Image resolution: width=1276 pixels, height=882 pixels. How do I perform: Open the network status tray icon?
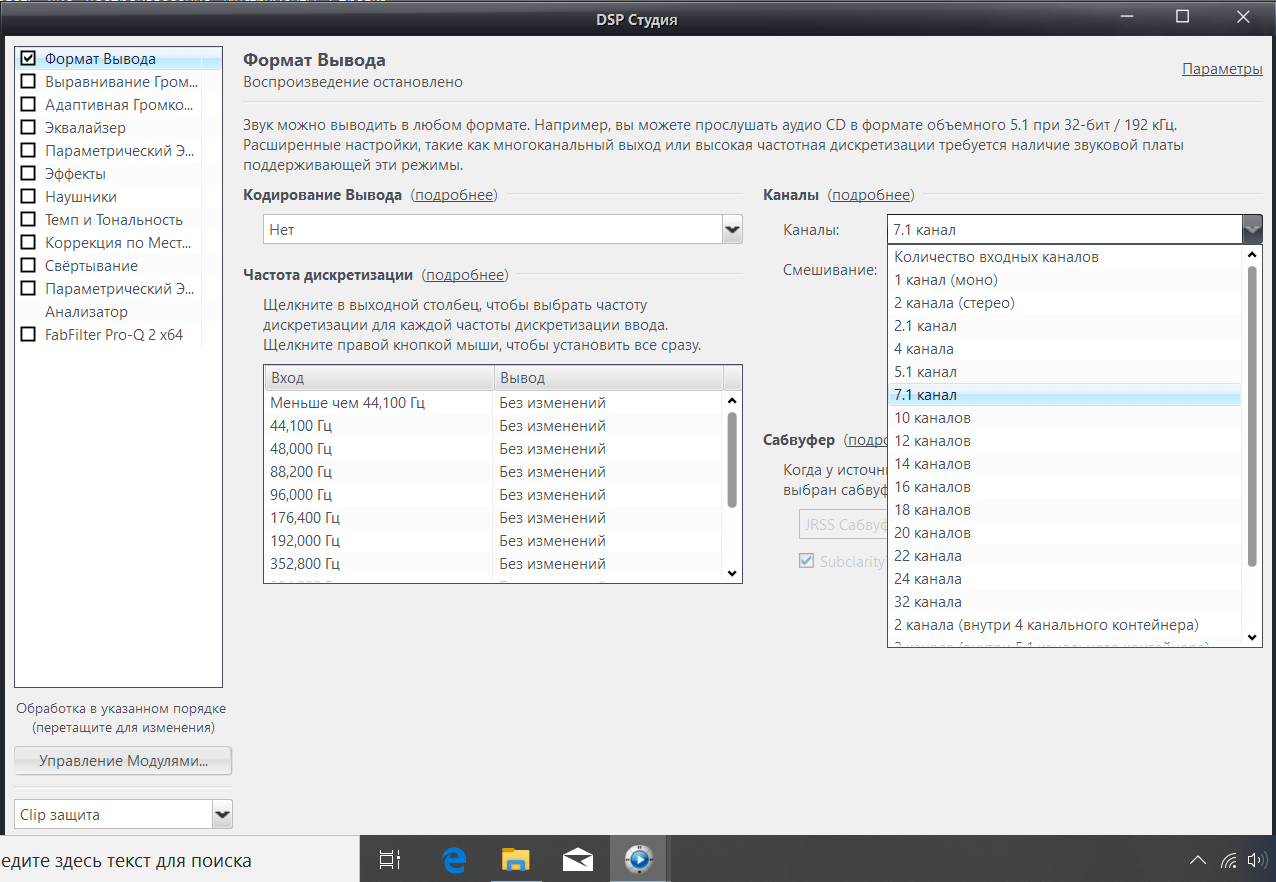click(1228, 860)
